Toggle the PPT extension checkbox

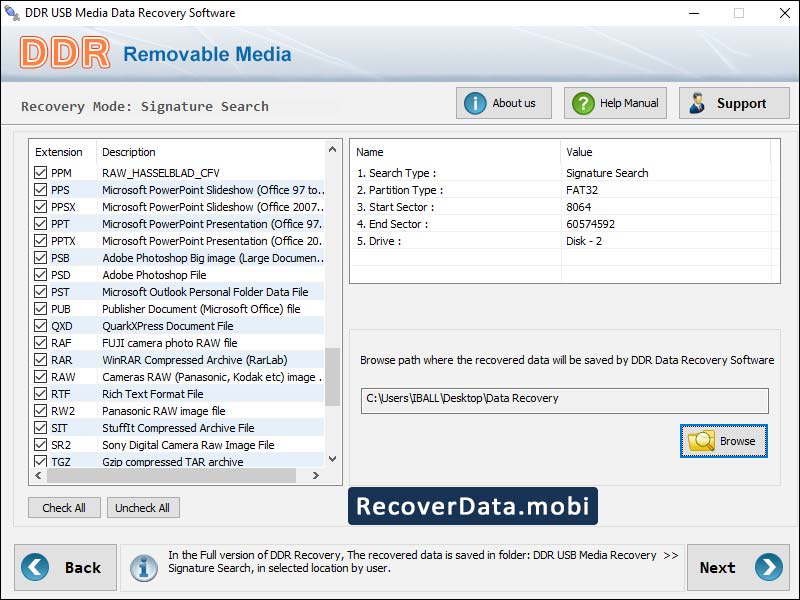40,223
